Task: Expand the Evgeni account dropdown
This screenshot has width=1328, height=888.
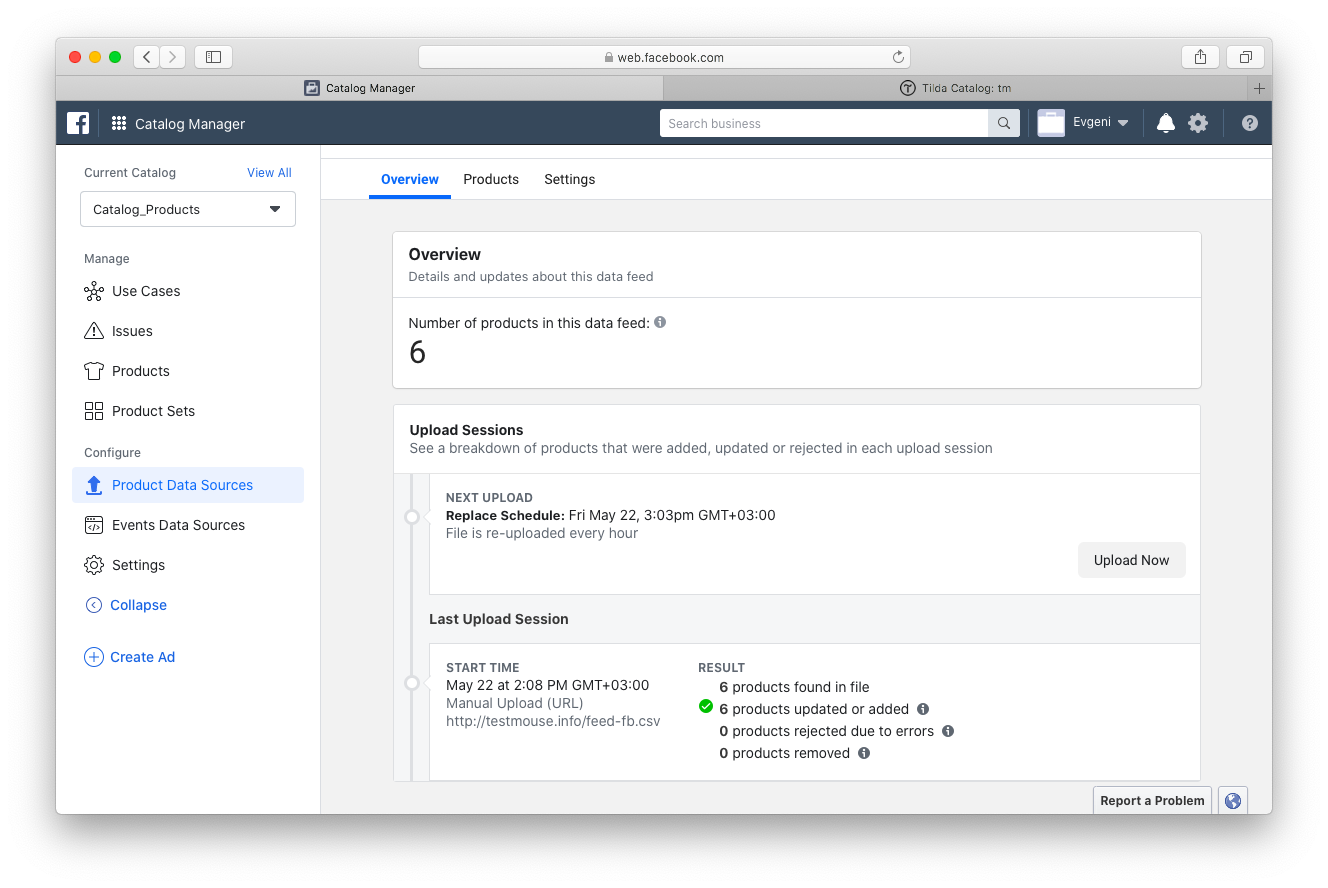Action: tap(1123, 123)
